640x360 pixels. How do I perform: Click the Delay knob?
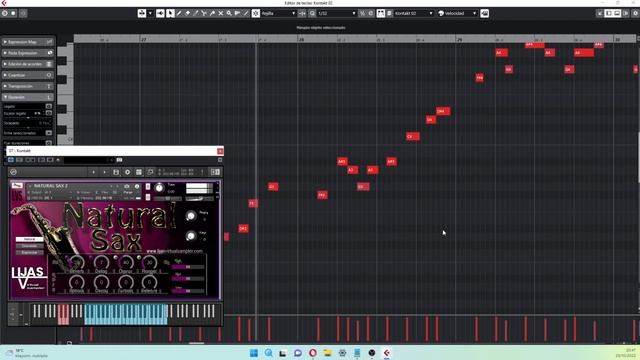[x=101, y=262]
